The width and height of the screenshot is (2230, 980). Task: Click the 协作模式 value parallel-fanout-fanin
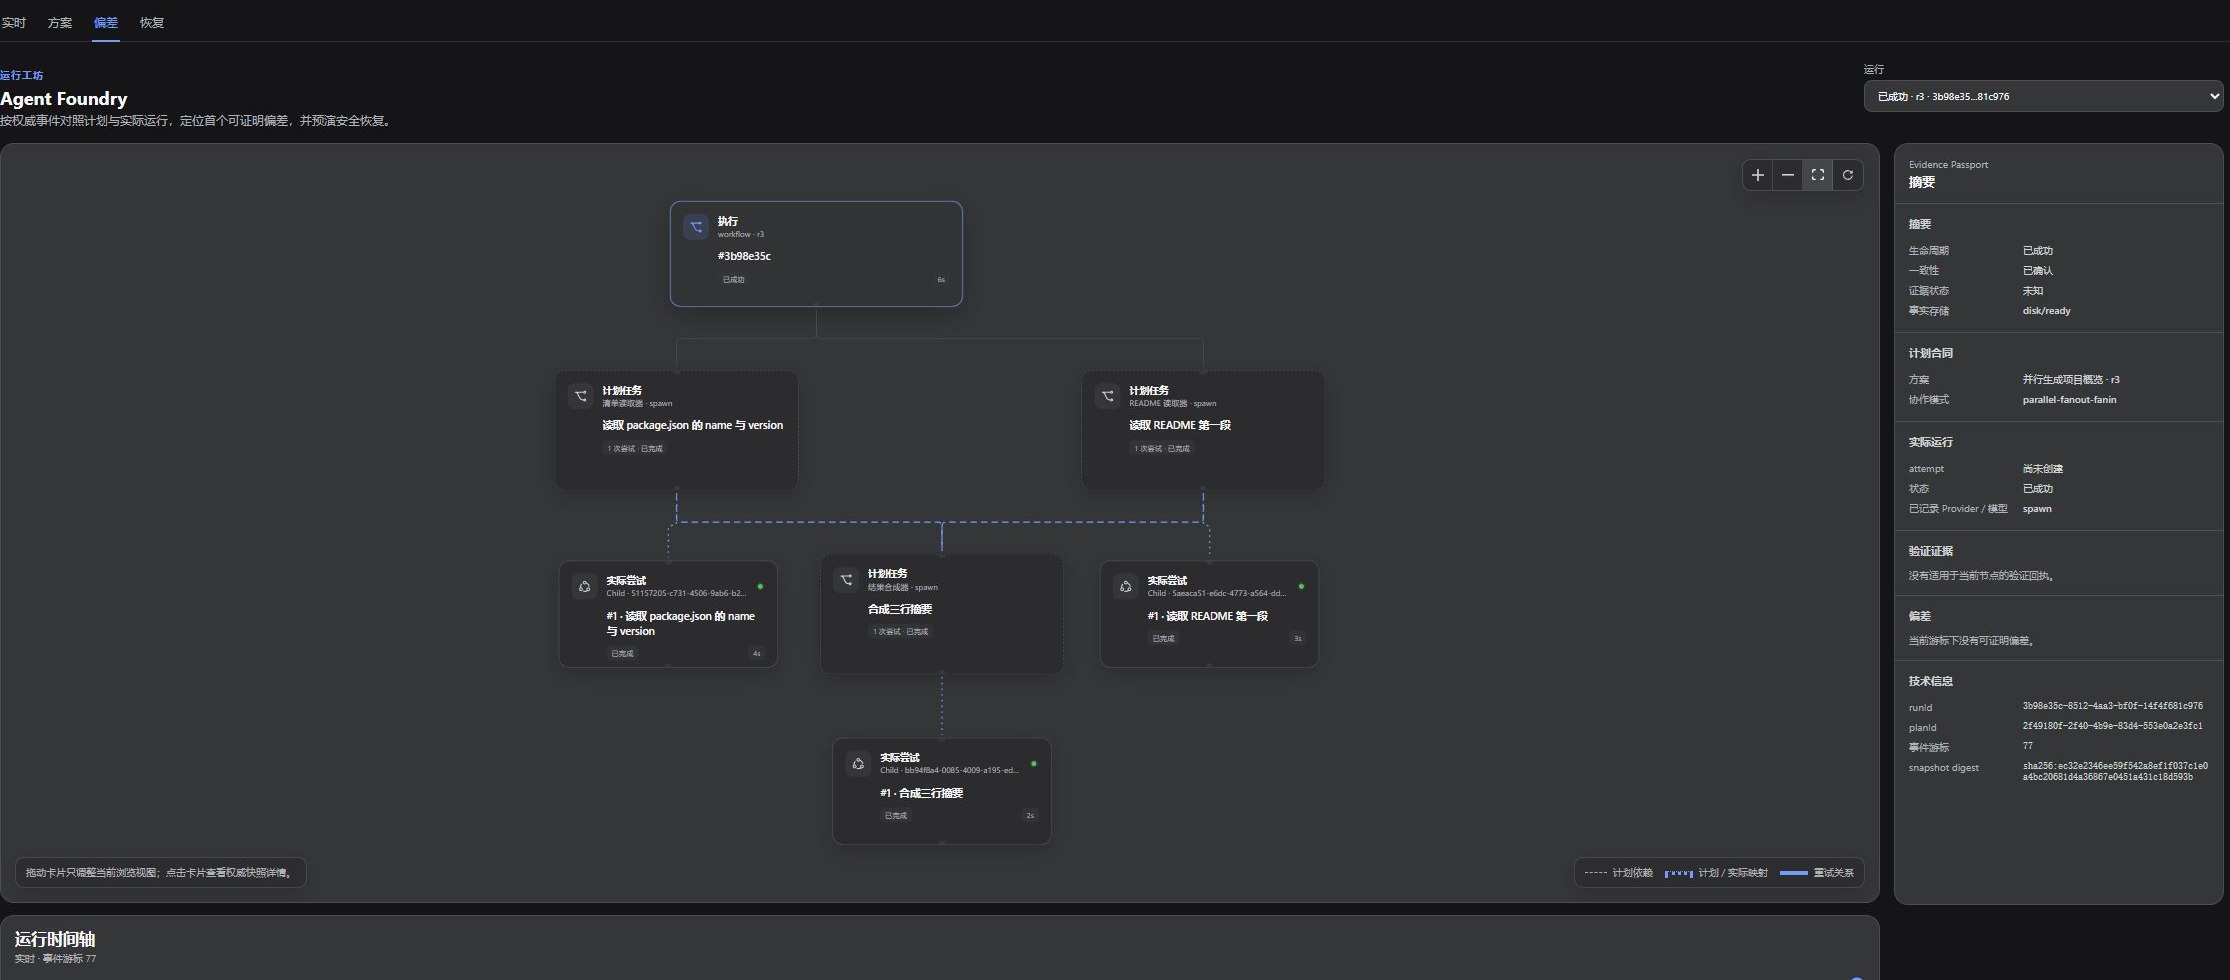(x=2069, y=400)
